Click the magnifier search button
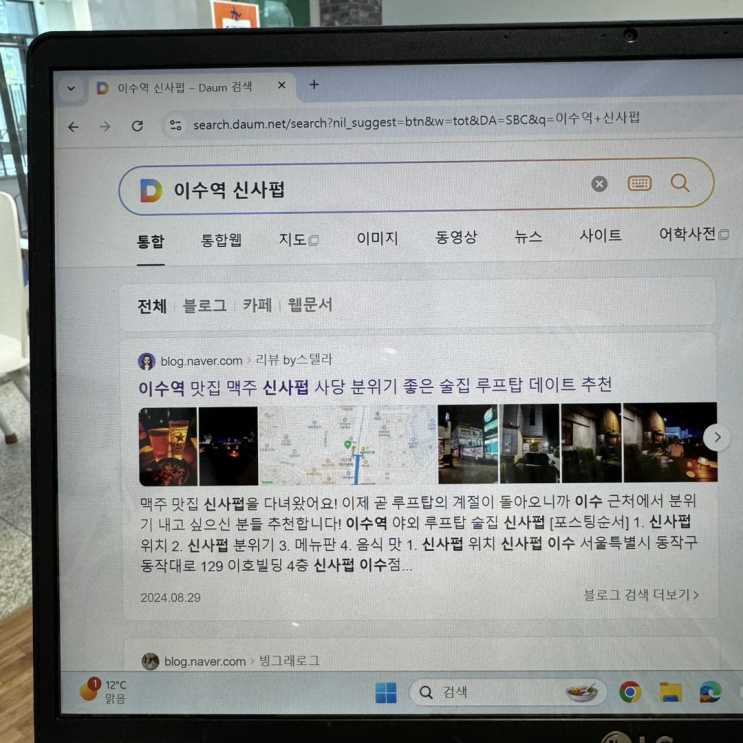Image resolution: width=743 pixels, height=743 pixels. click(x=680, y=182)
